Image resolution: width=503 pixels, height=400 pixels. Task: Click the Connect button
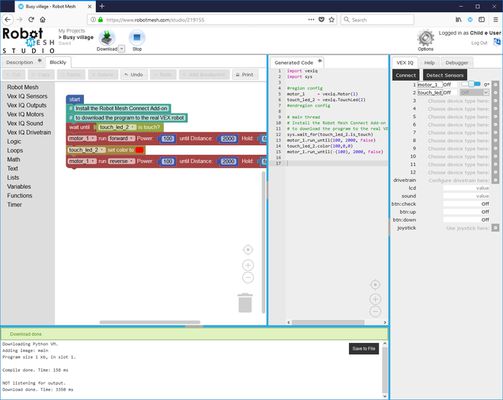[x=406, y=75]
